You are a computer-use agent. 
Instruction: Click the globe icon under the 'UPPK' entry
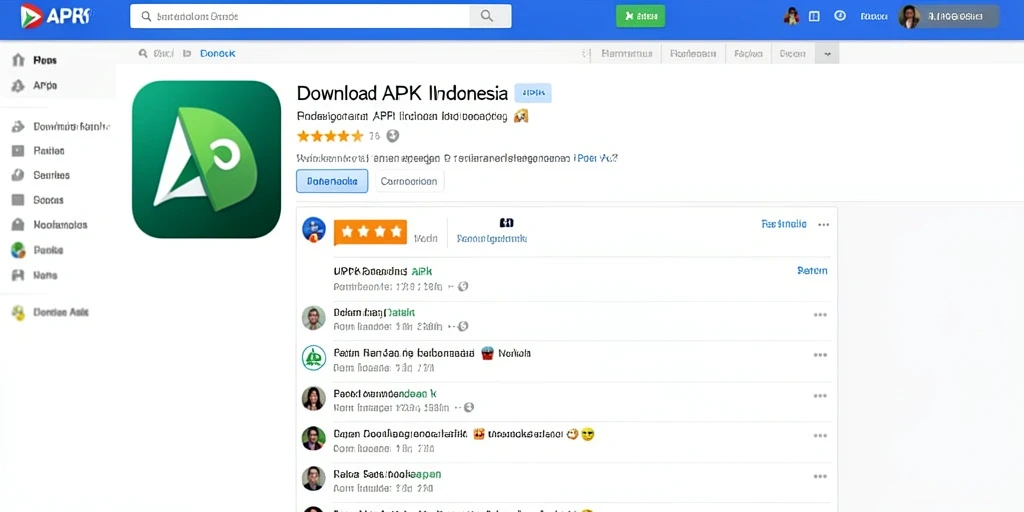click(463, 286)
